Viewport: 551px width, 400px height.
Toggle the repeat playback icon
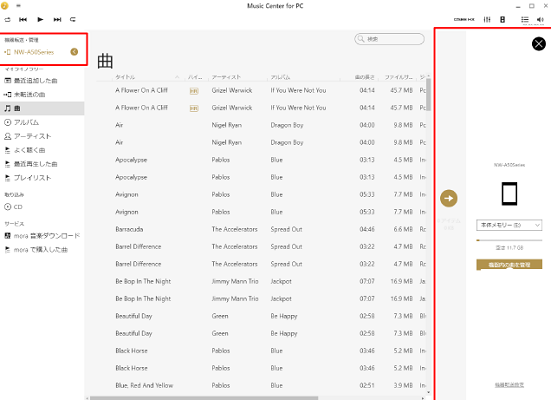tap(73, 19)
